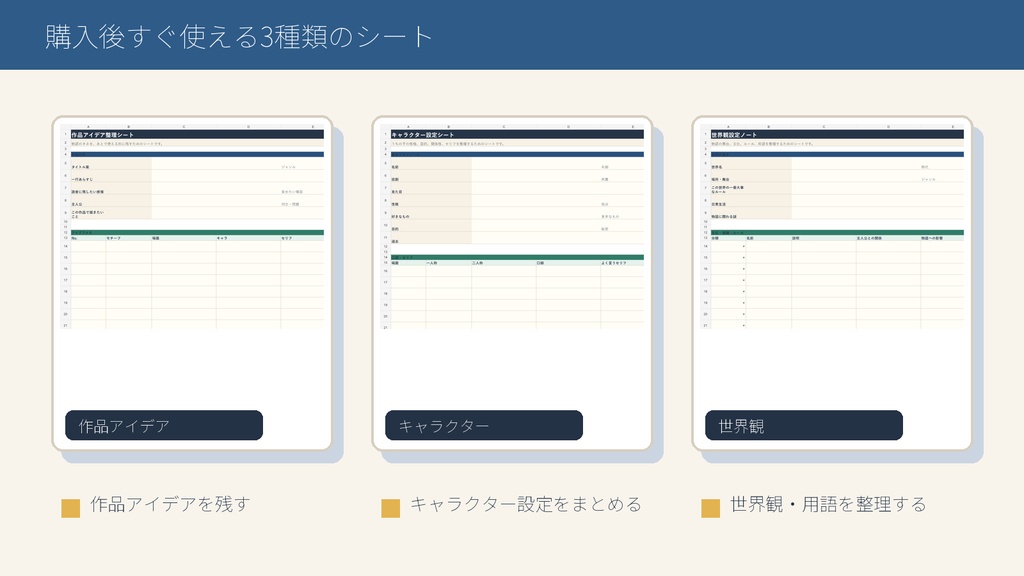Open row 17 dropdown arrow in 世界観設定ノート sheet
The image size is (1024, 576).
pos(743,280)
